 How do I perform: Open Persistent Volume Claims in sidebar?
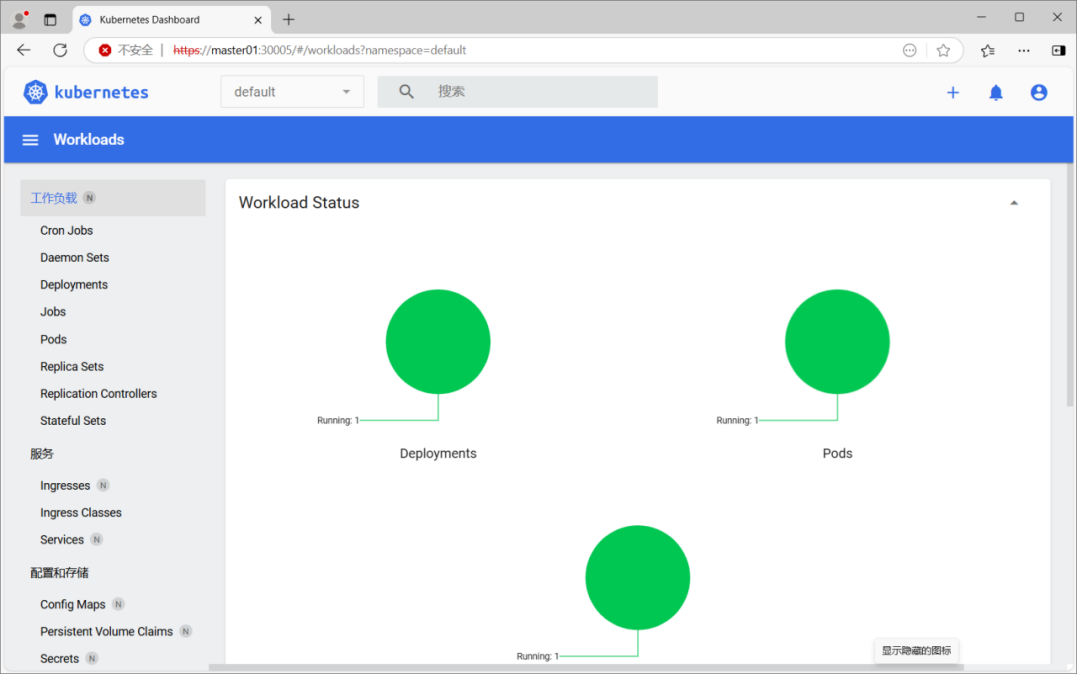point(106,631)
